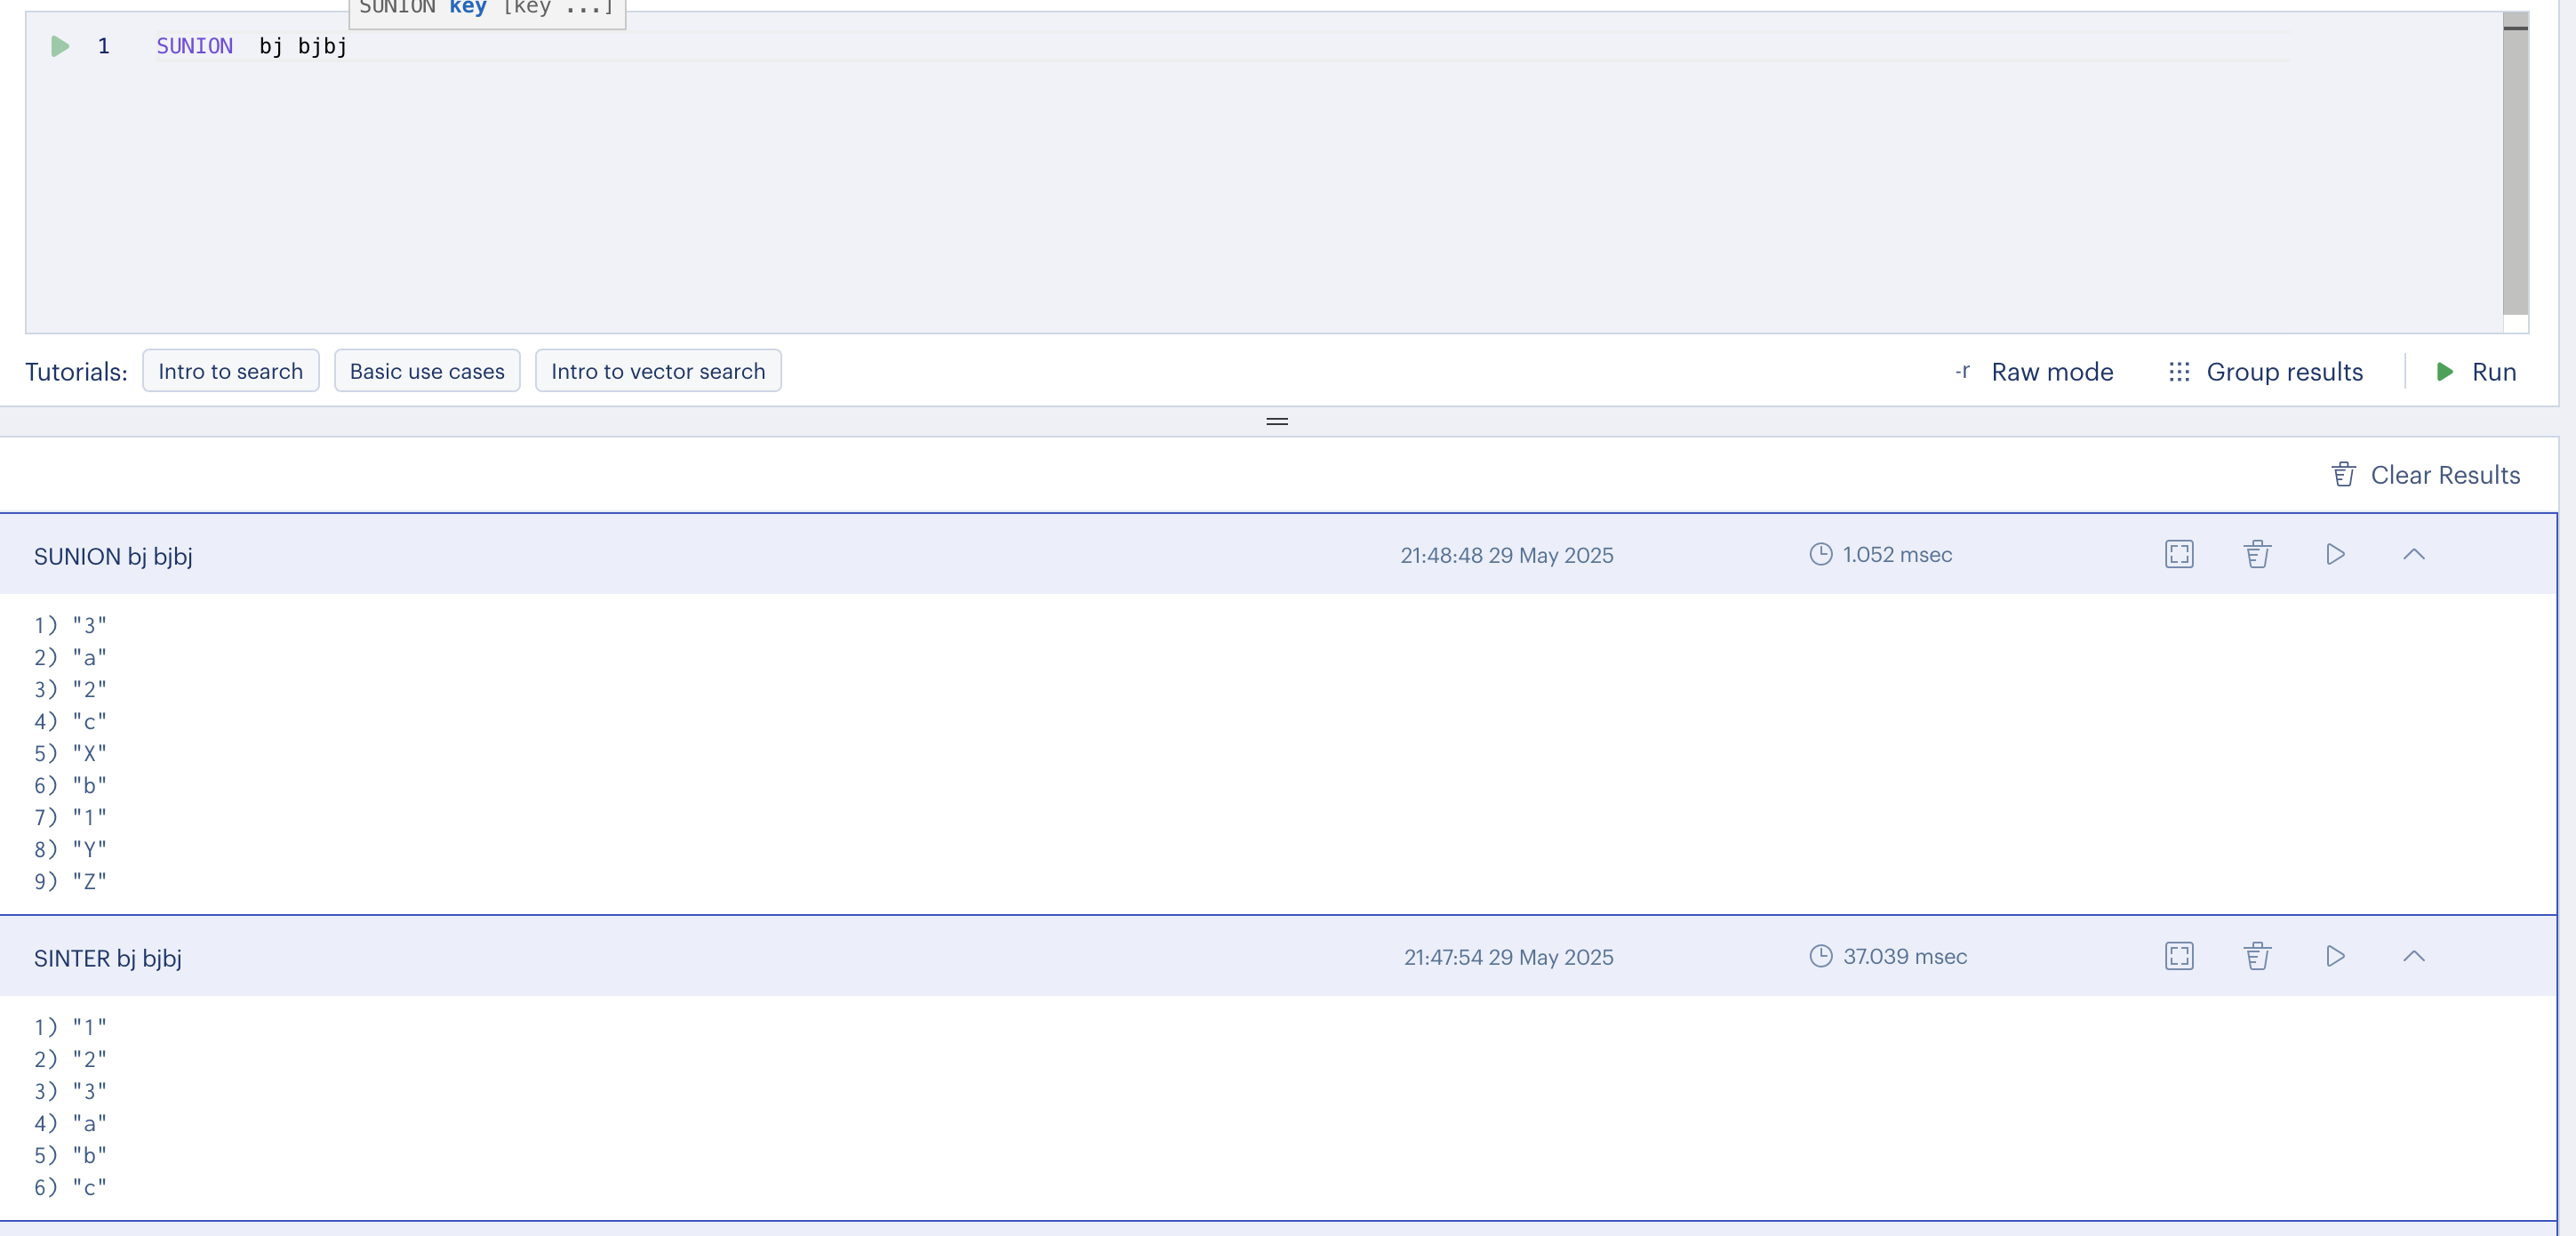Collapse the SINTER bj bjbj result
This screenshot has height=1236, width=2576.
[x=2413, y=956]
